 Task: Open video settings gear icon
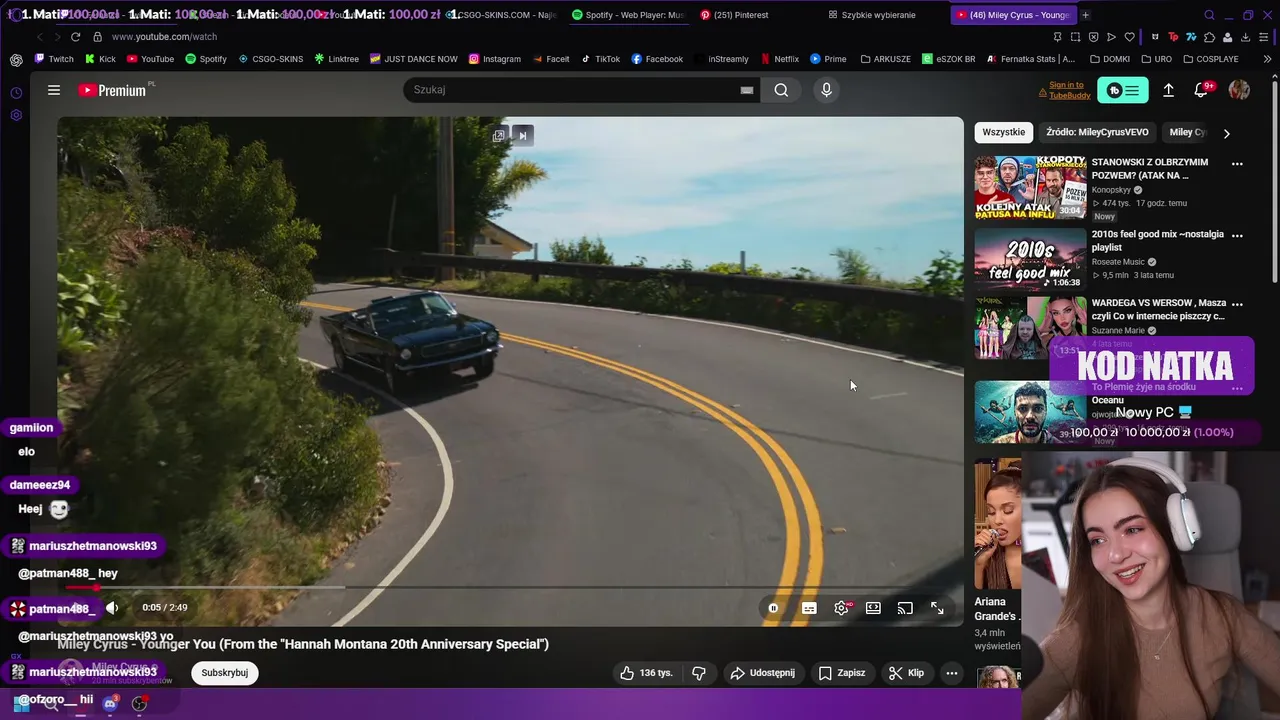pyautogui.click(x=841, y=608)
